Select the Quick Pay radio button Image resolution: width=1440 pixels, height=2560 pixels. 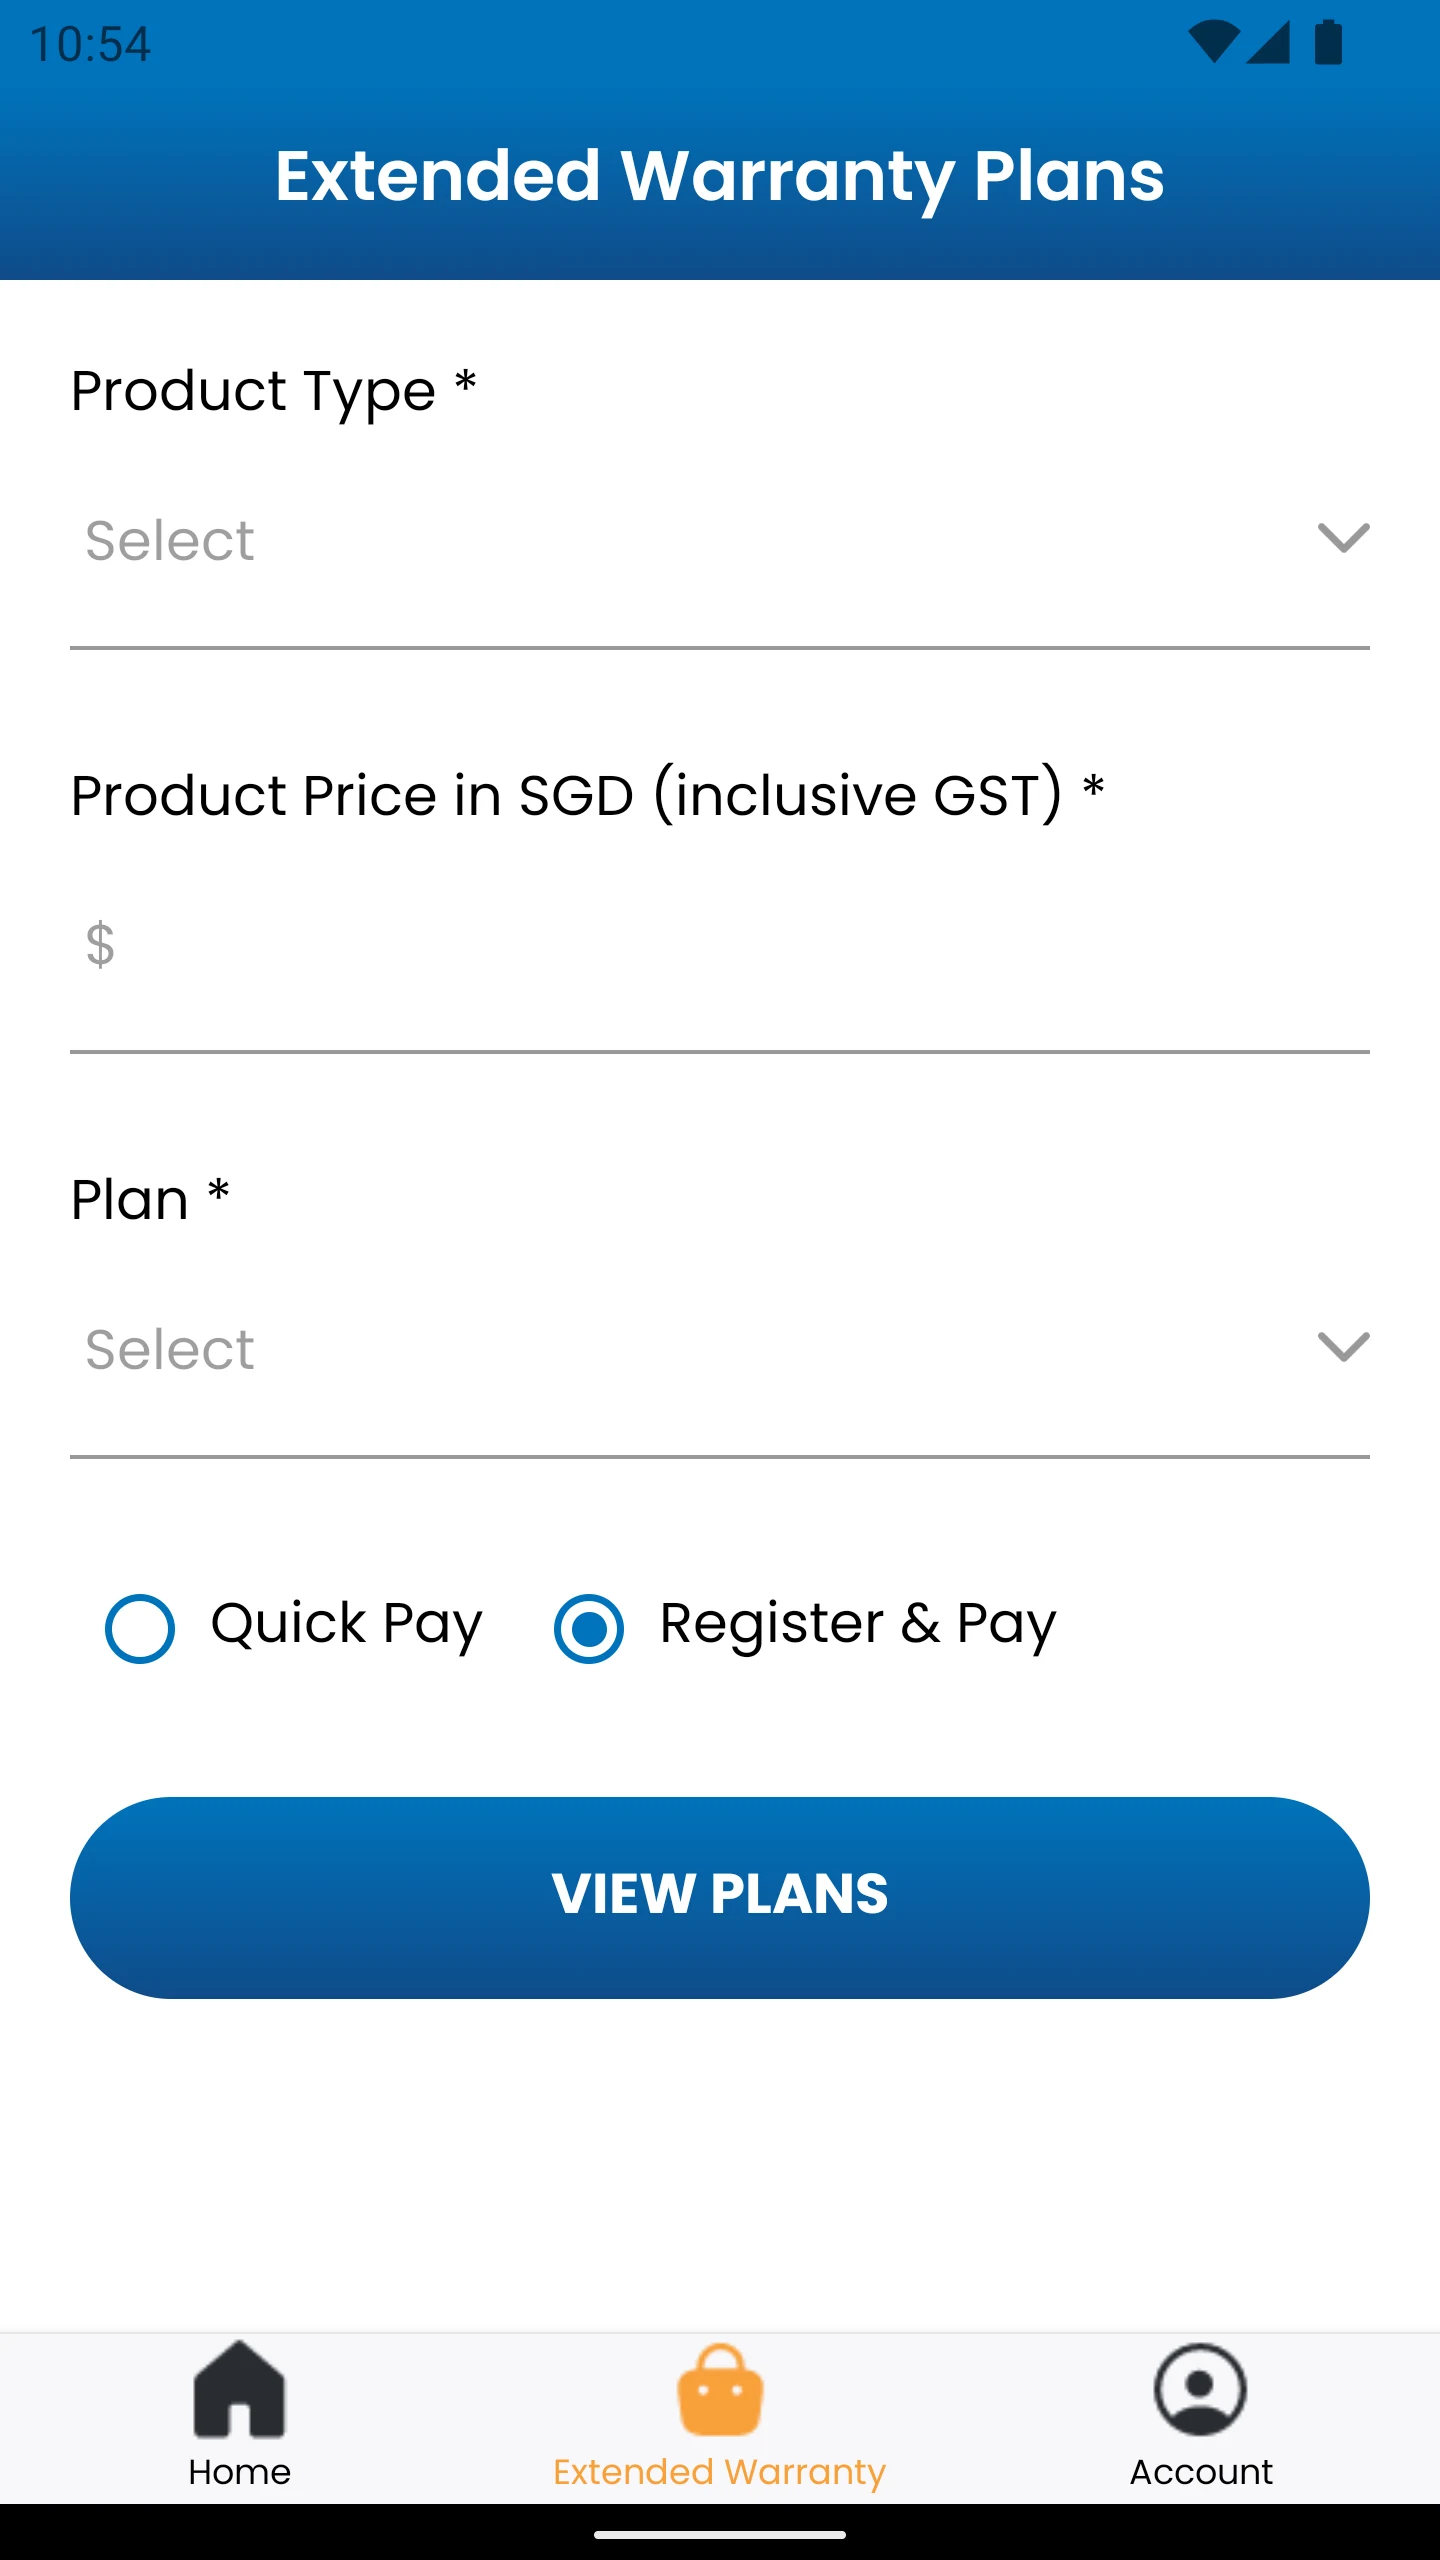pyautogui.click(x=140, y=1628)
